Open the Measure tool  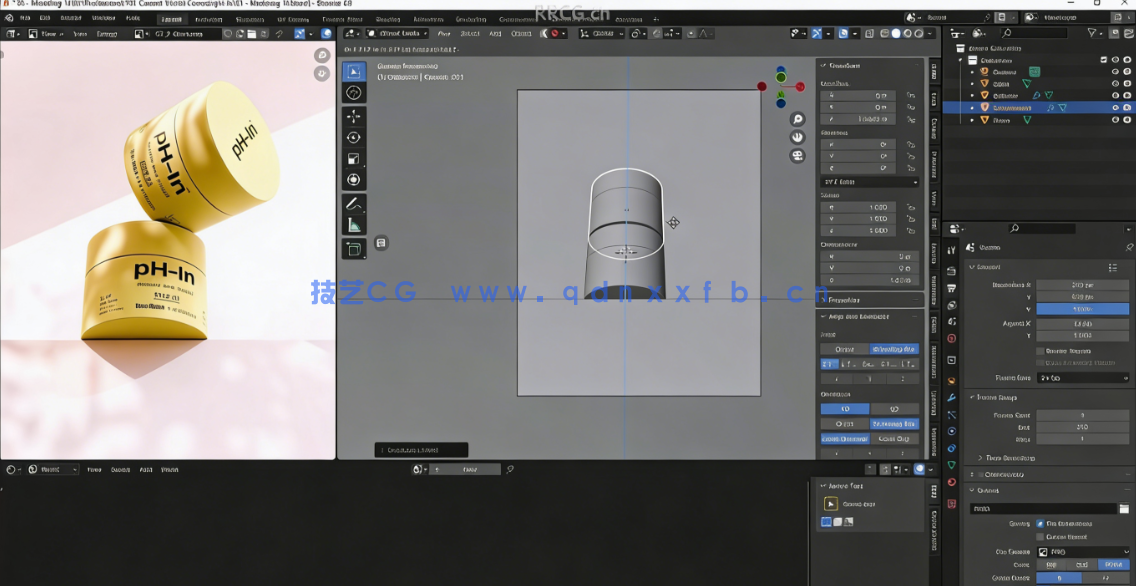coord(354,222)
